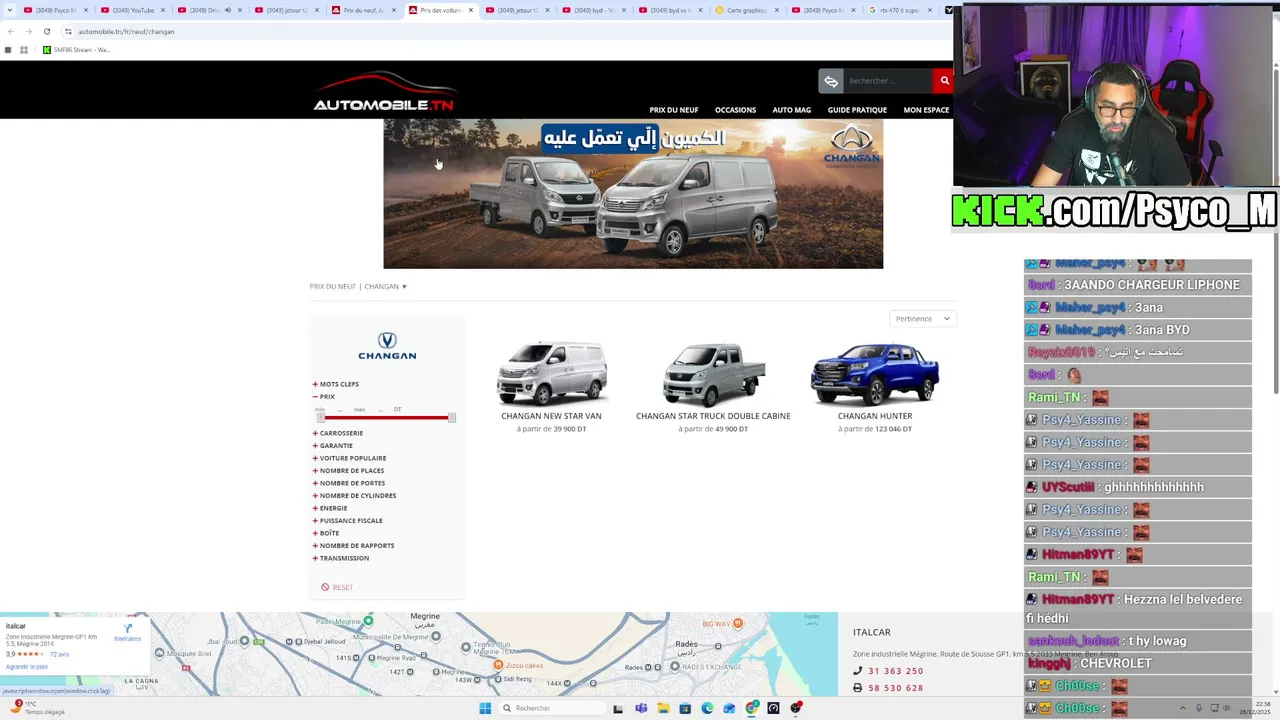The image size is (1280, 720).
Task: Expand the BOÎTE filter
Action: [x=326, y=533]
